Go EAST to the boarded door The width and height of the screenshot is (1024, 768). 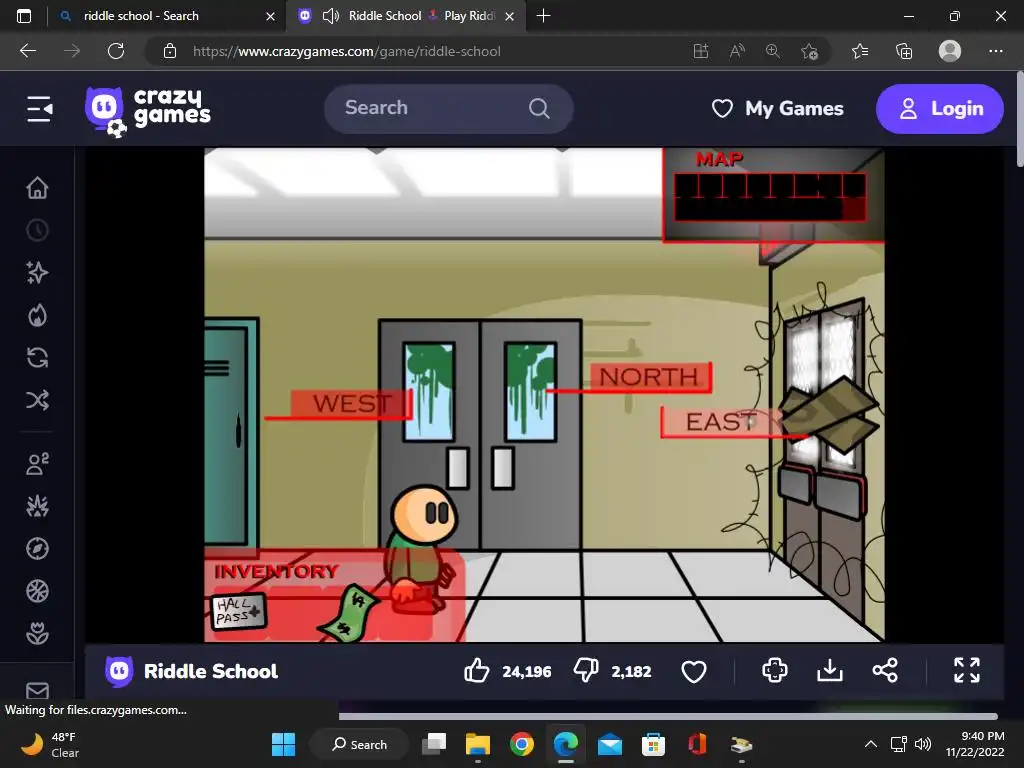tap(720, 422)
